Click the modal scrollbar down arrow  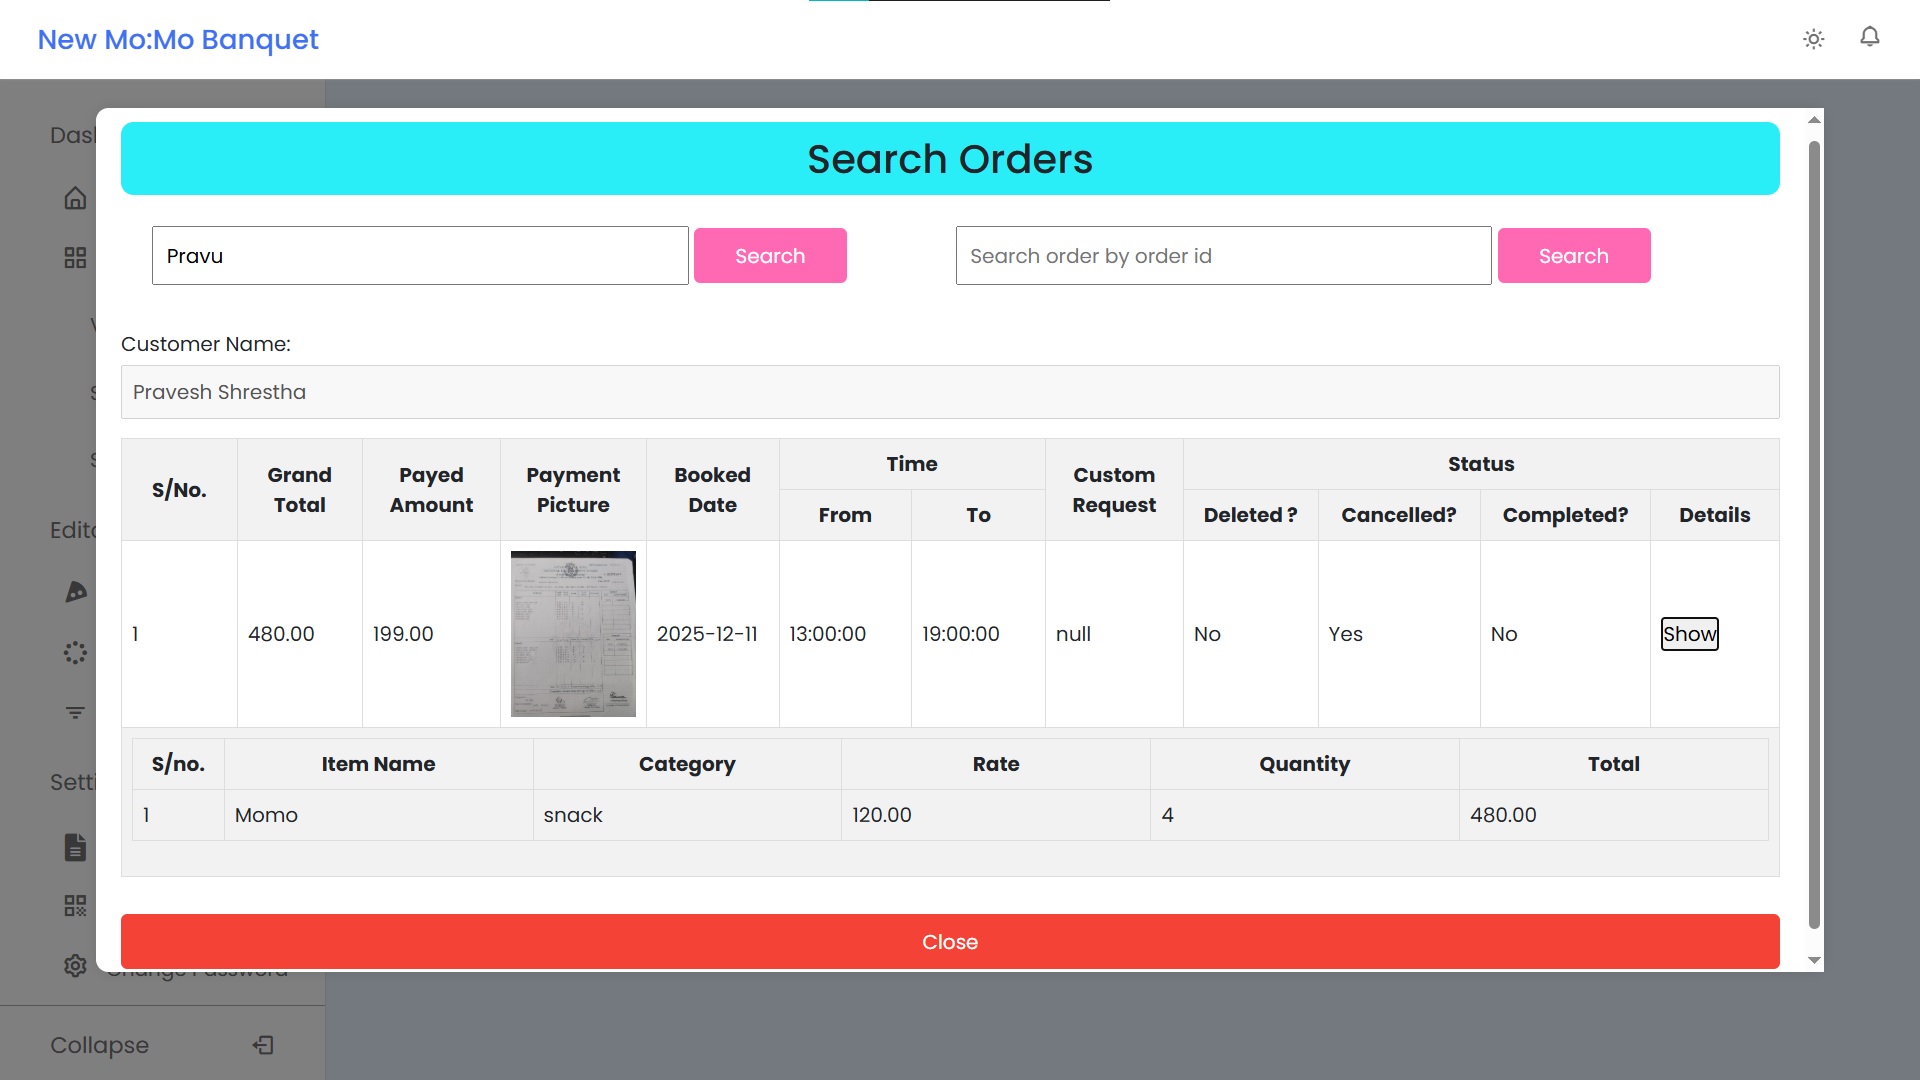1814,960
